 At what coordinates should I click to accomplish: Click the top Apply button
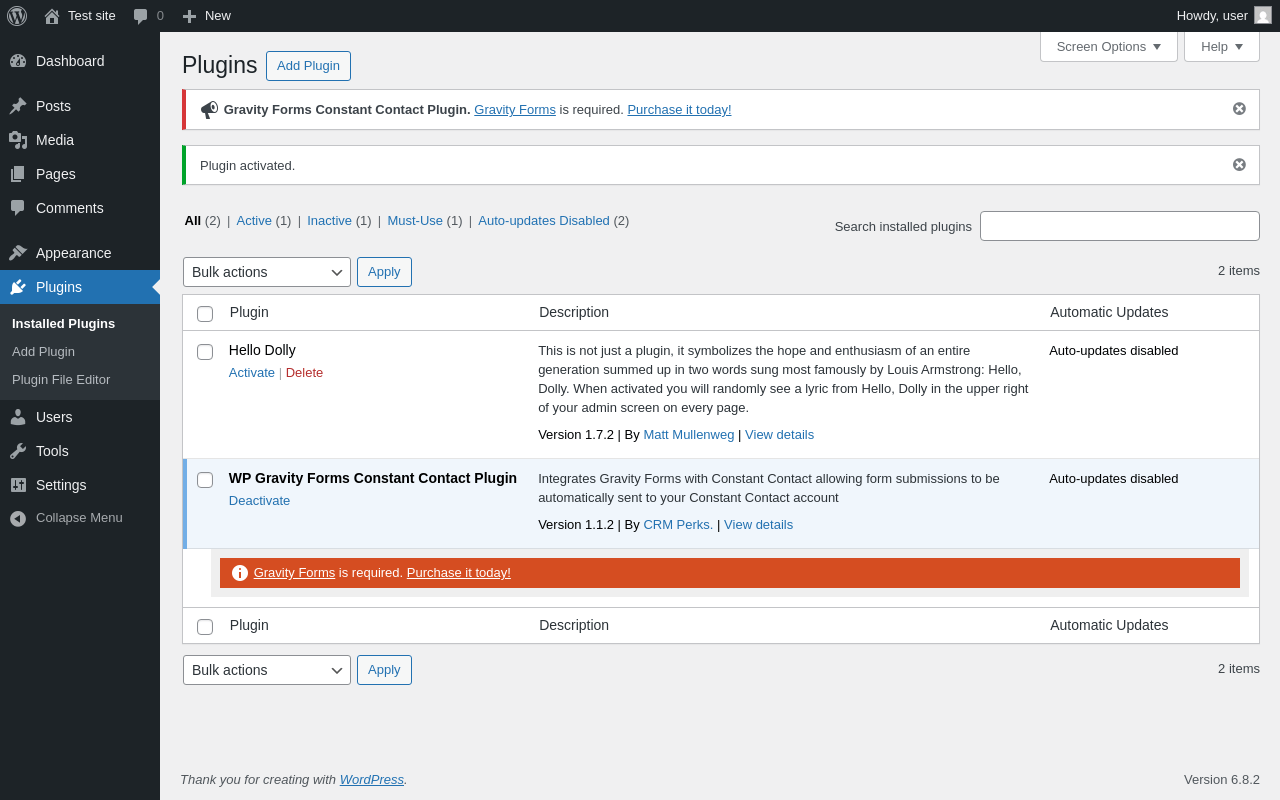(384, 272)
